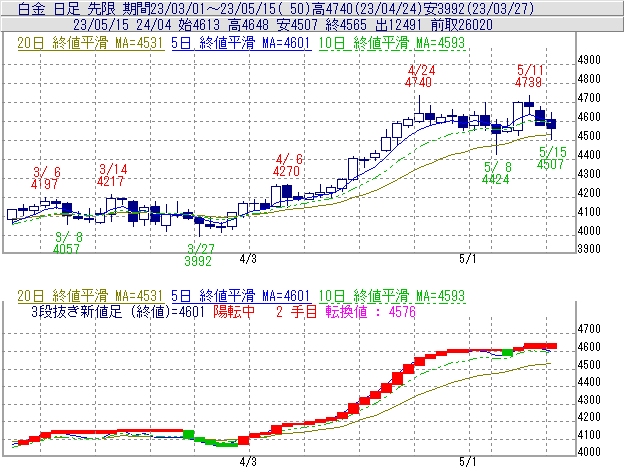Viewport: 624px width, 475px height.
Task: Click the 10日 終値平滑 MA=4593 legend in upper chart
Action: pos(392,43)
